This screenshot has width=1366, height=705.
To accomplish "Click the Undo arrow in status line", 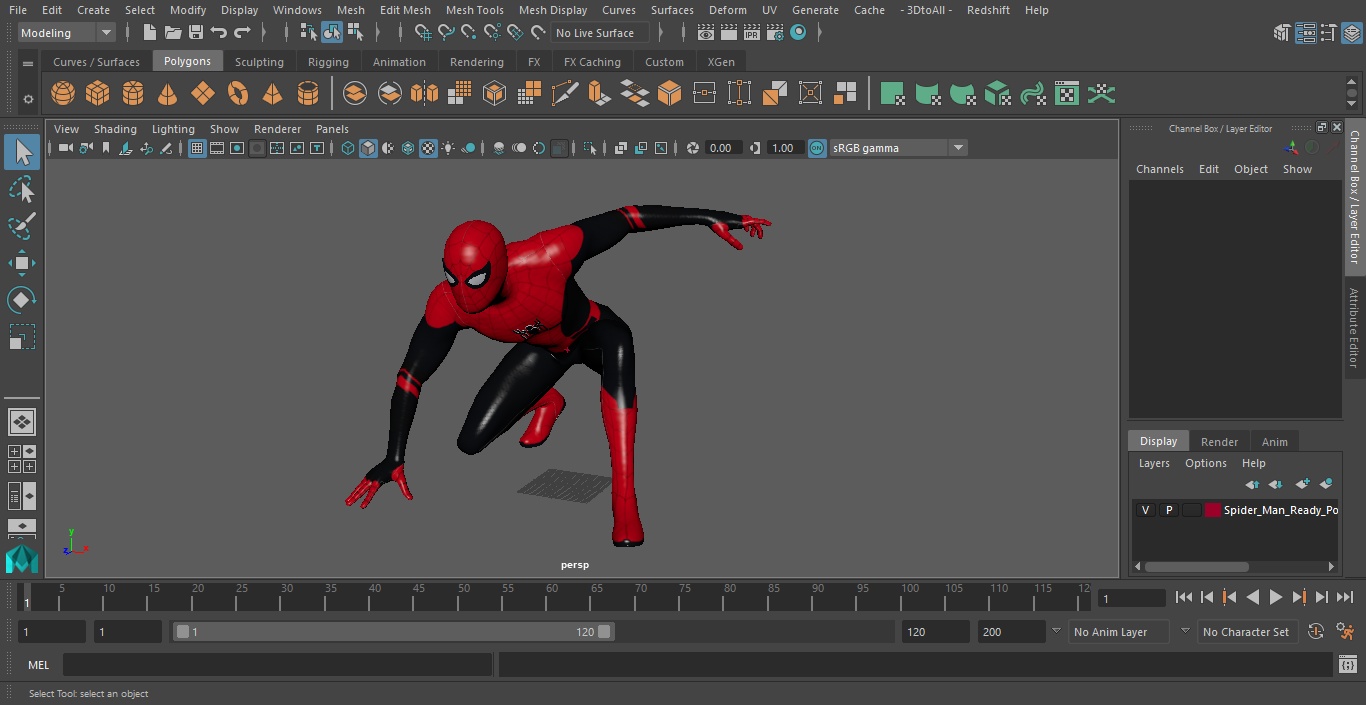I will [219, 33].
